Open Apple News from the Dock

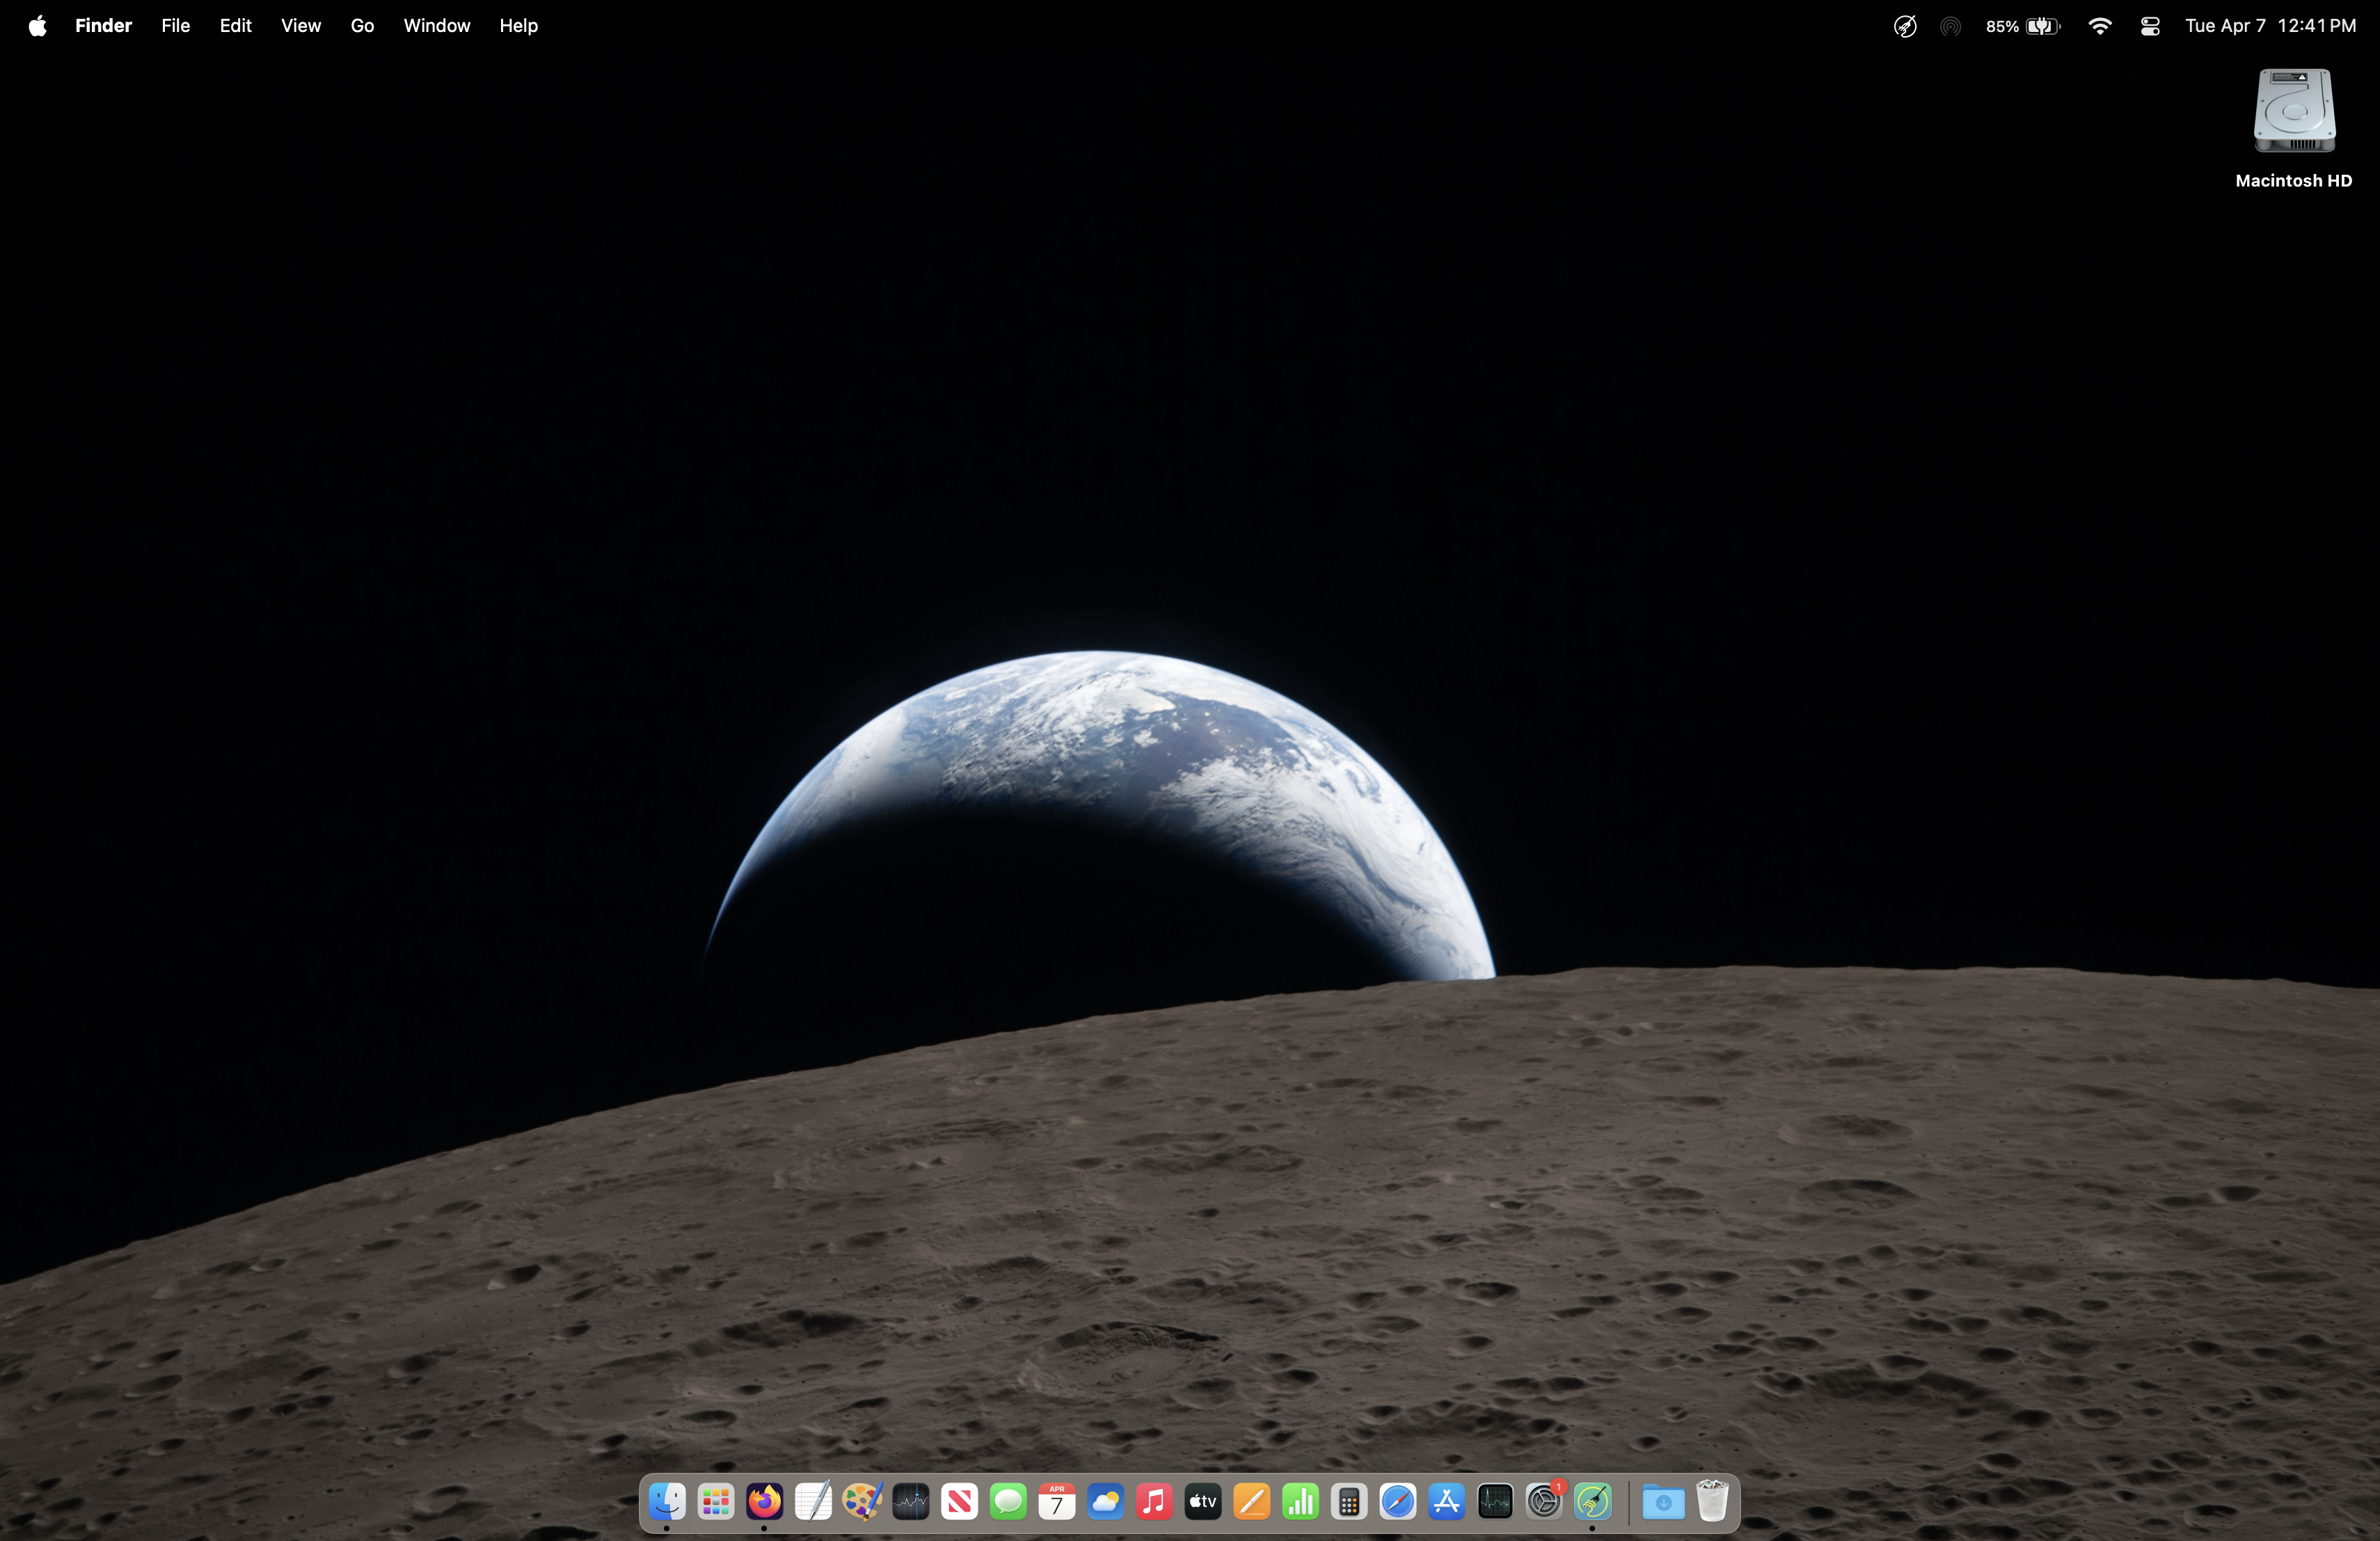(959, 1501)
